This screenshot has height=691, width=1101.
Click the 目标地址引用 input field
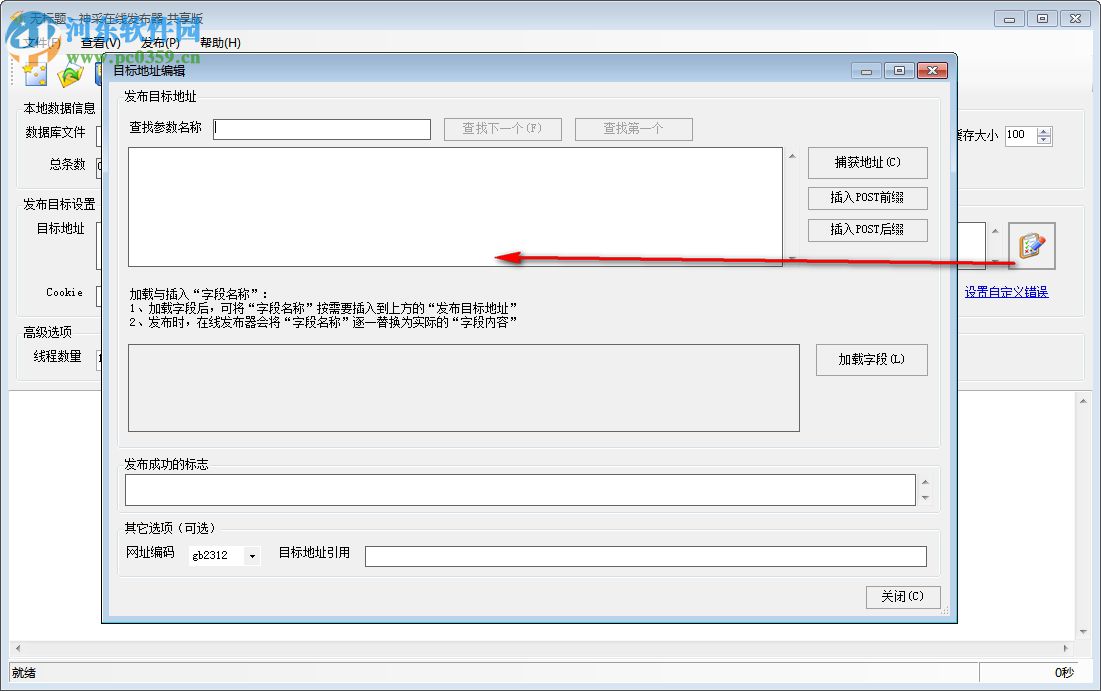click(x=646, y=556)
